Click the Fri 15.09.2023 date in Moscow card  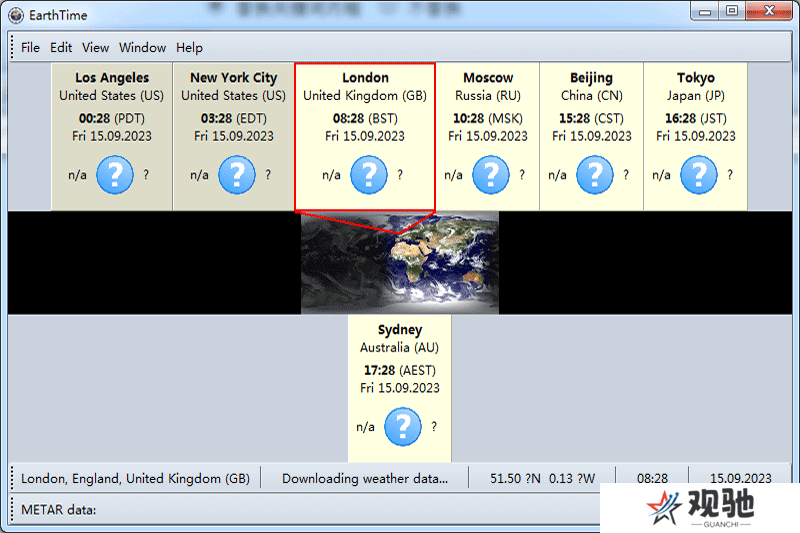coord(488,136)
